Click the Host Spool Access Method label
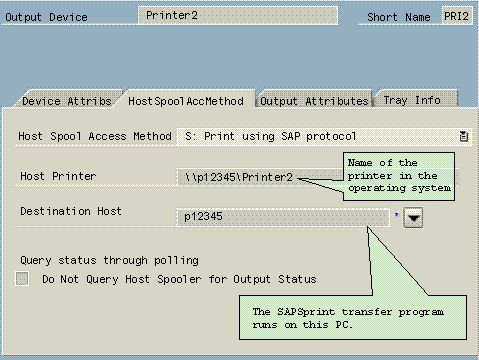 coord(95,136)
